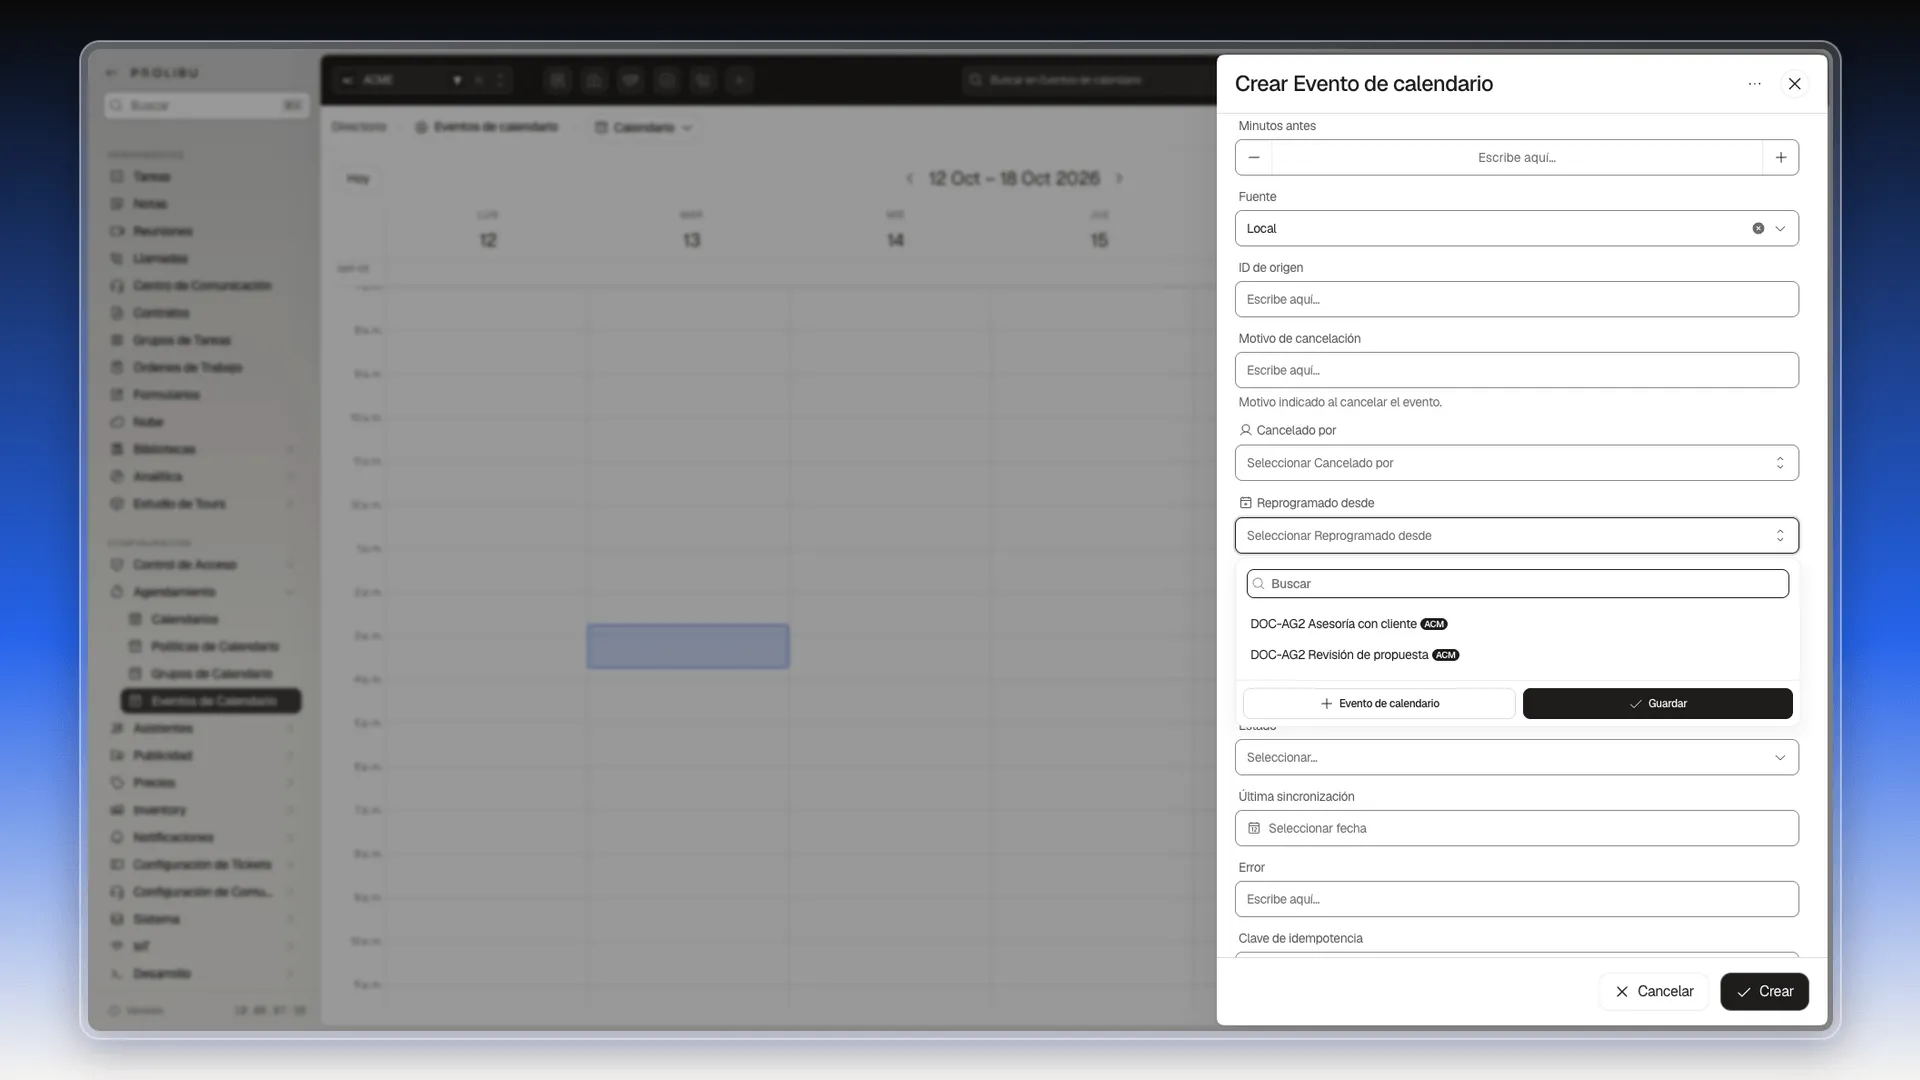
Task: Focus the sidebar Buscar search box
Action: click(206, 105)
